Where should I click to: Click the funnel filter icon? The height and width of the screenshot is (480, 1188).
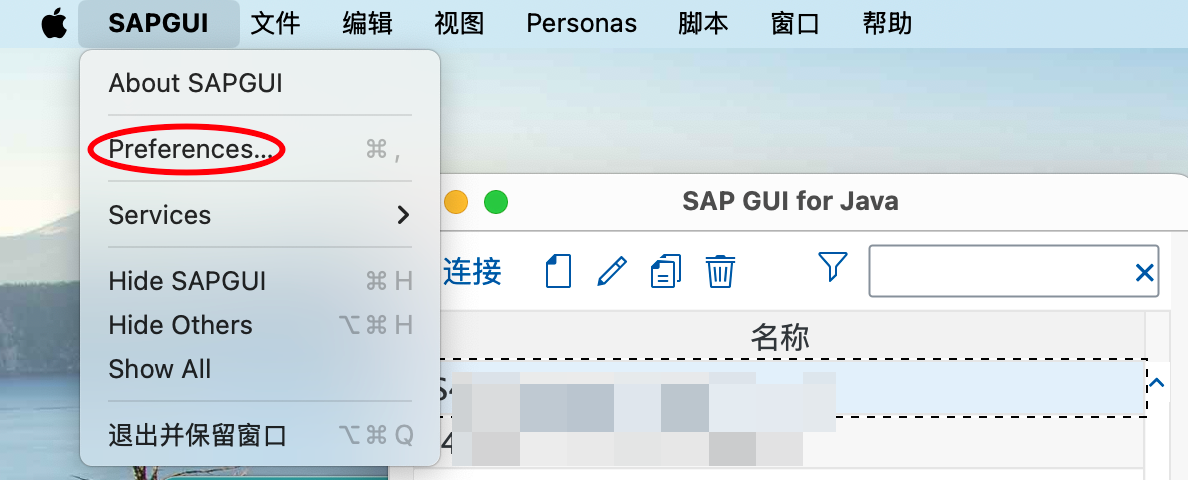pyautogui.click(x=833, y=267)
